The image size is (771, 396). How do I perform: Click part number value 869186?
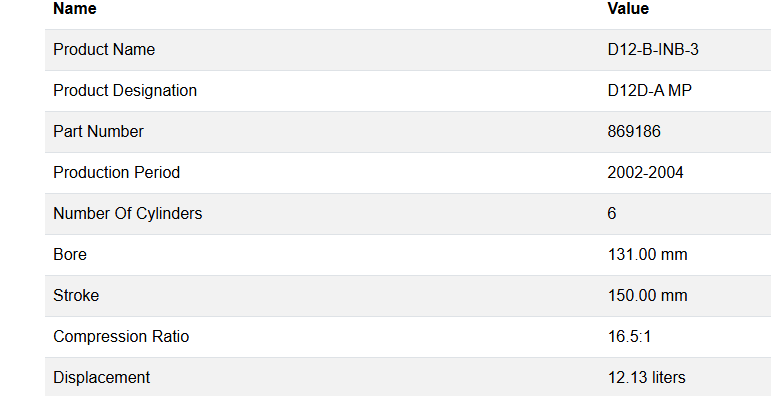coord(634,131)
